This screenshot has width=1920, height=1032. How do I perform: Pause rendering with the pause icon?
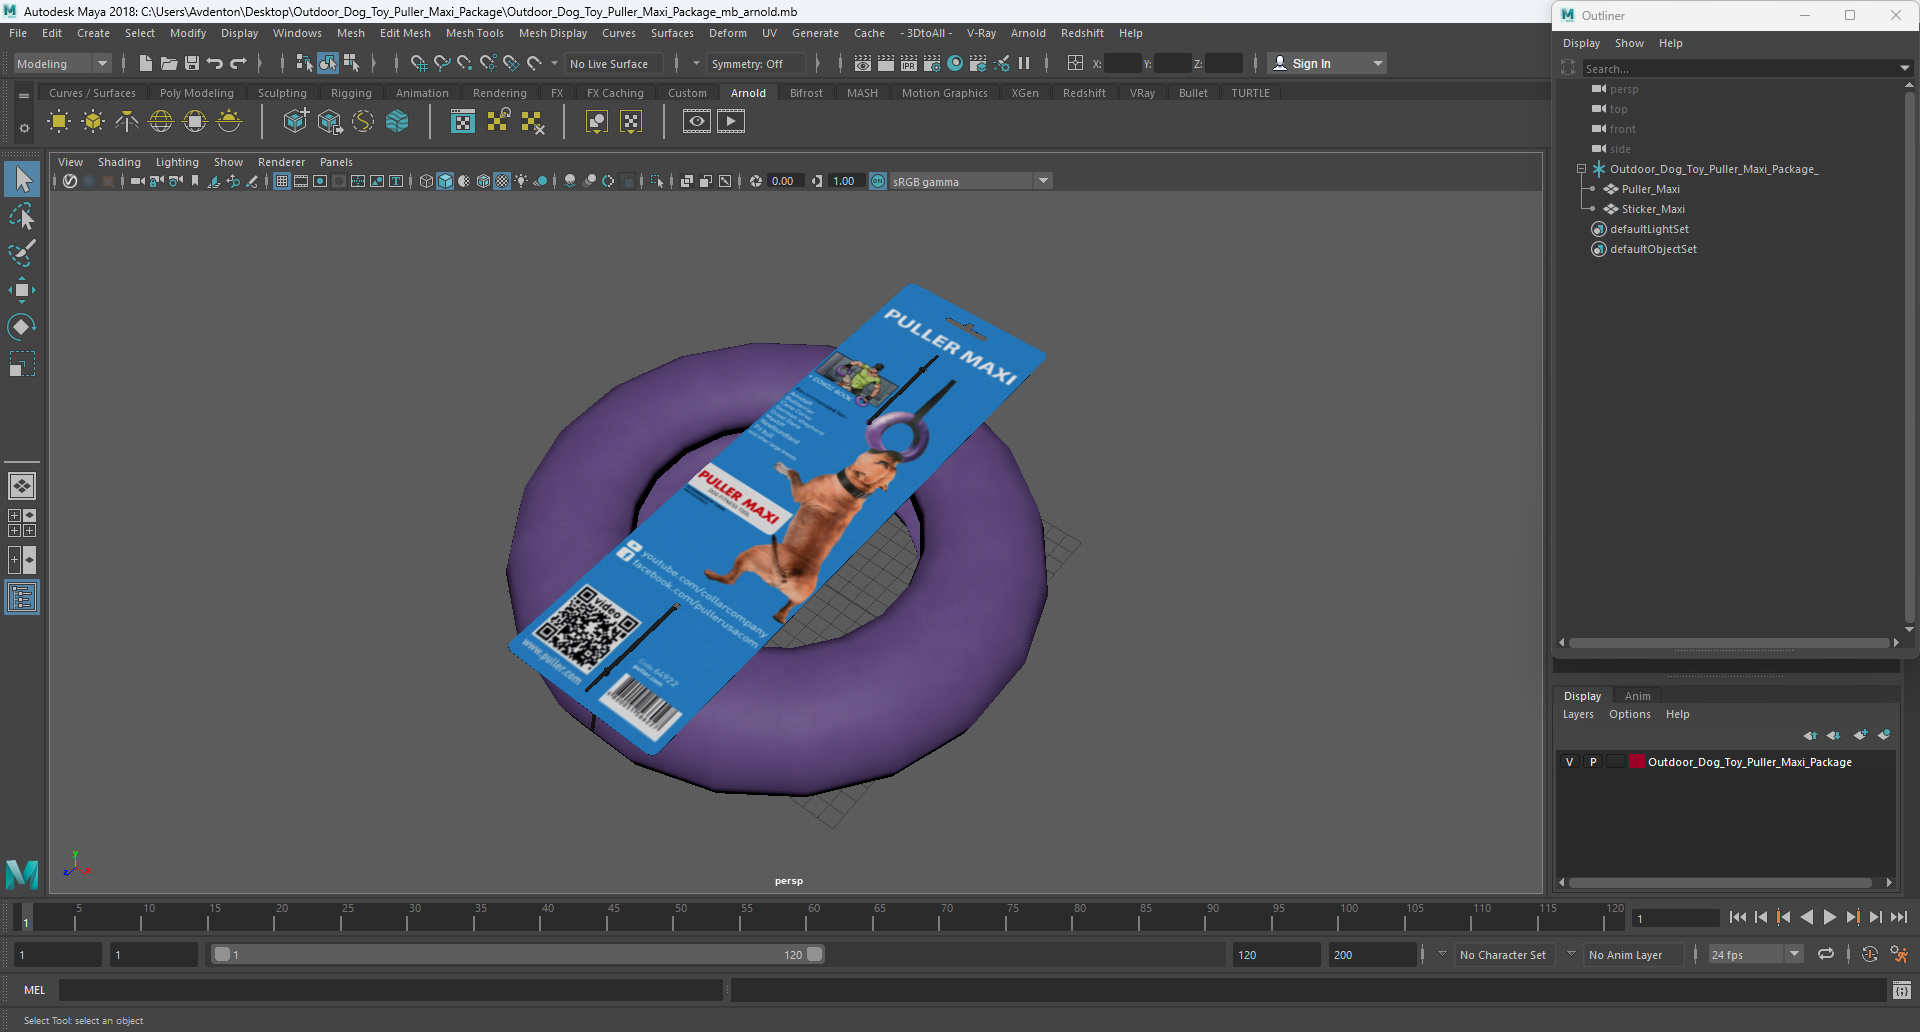coord(1024,63)
